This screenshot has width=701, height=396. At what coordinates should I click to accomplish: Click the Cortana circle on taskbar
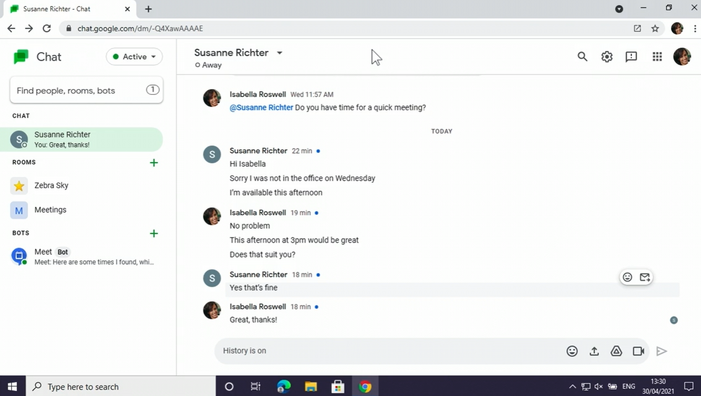[x=229, y=387]
